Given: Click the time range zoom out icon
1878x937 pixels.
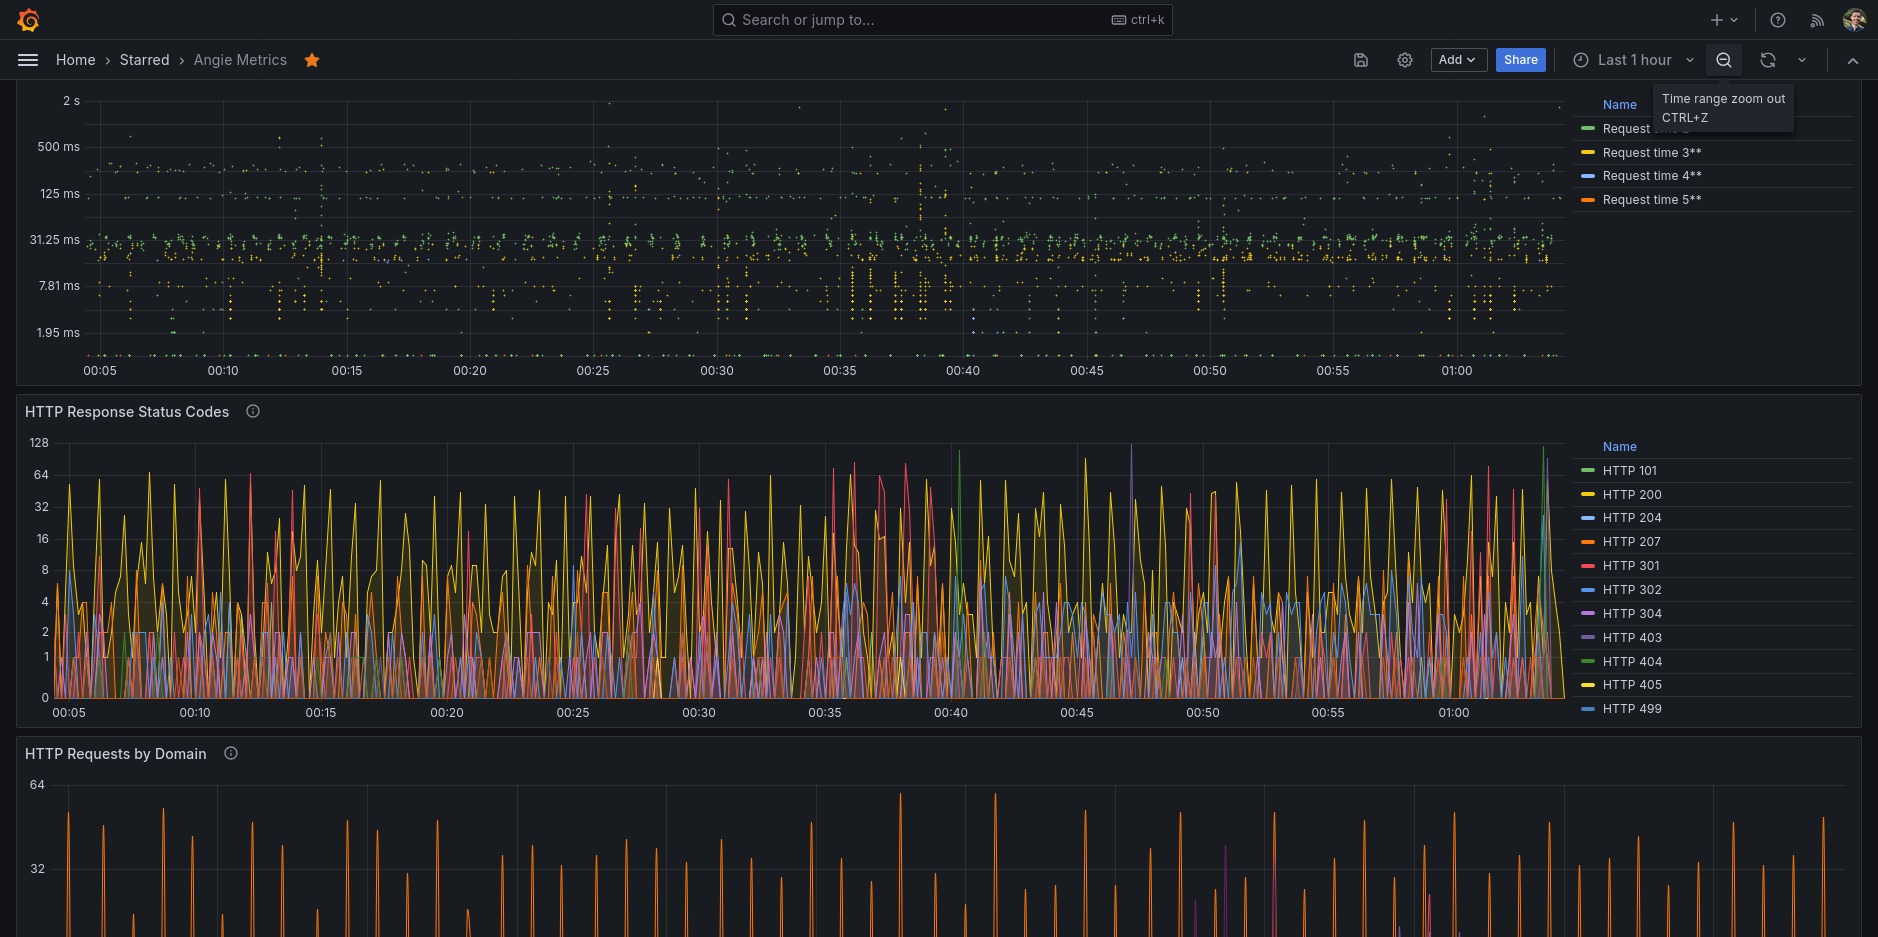Looking at the screenshot, I should (x=1724, y=60).
